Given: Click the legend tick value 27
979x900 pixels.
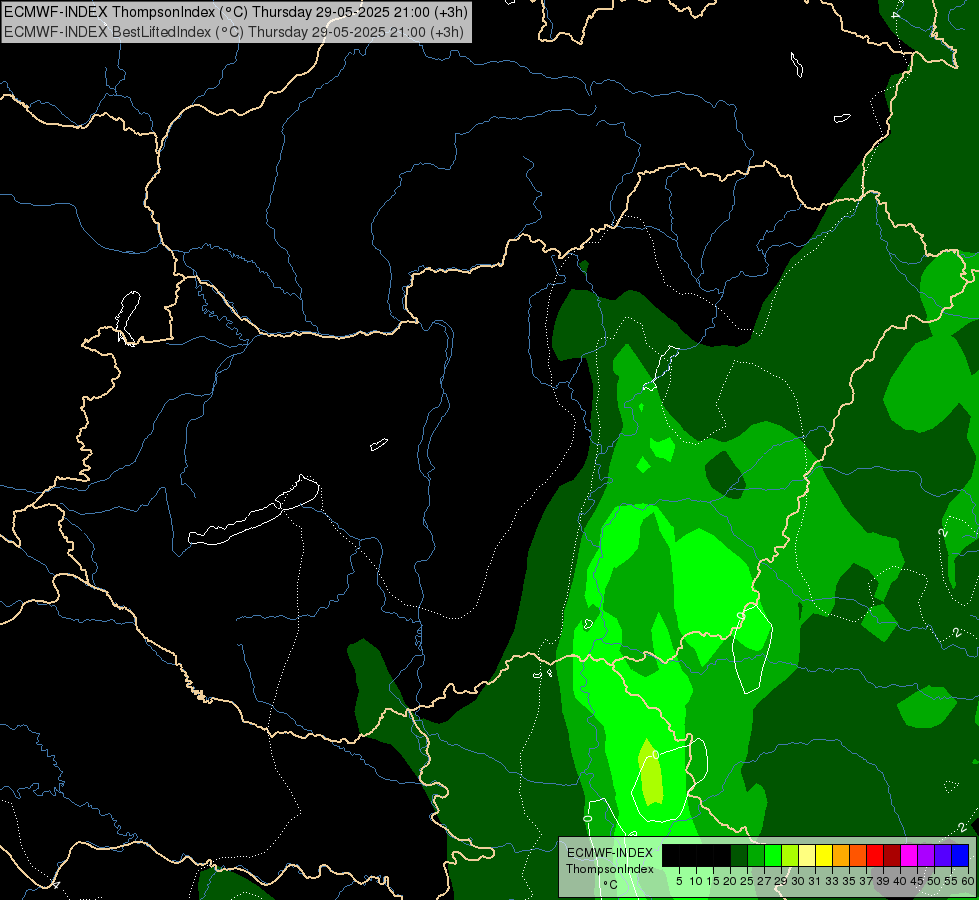Looking at the screenshot, I should pos(764,881).
